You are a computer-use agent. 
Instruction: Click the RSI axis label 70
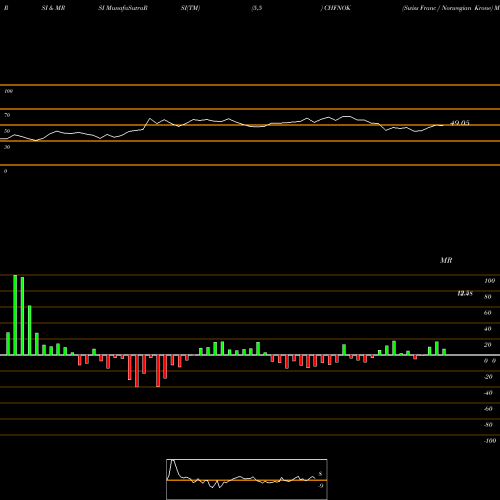7,115
